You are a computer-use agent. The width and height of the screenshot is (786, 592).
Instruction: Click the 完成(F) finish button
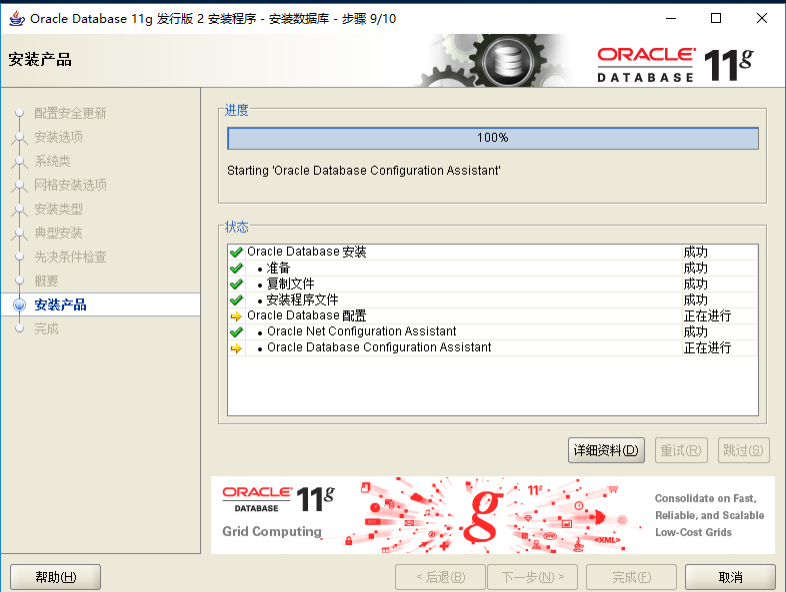[x=631, y=577]
